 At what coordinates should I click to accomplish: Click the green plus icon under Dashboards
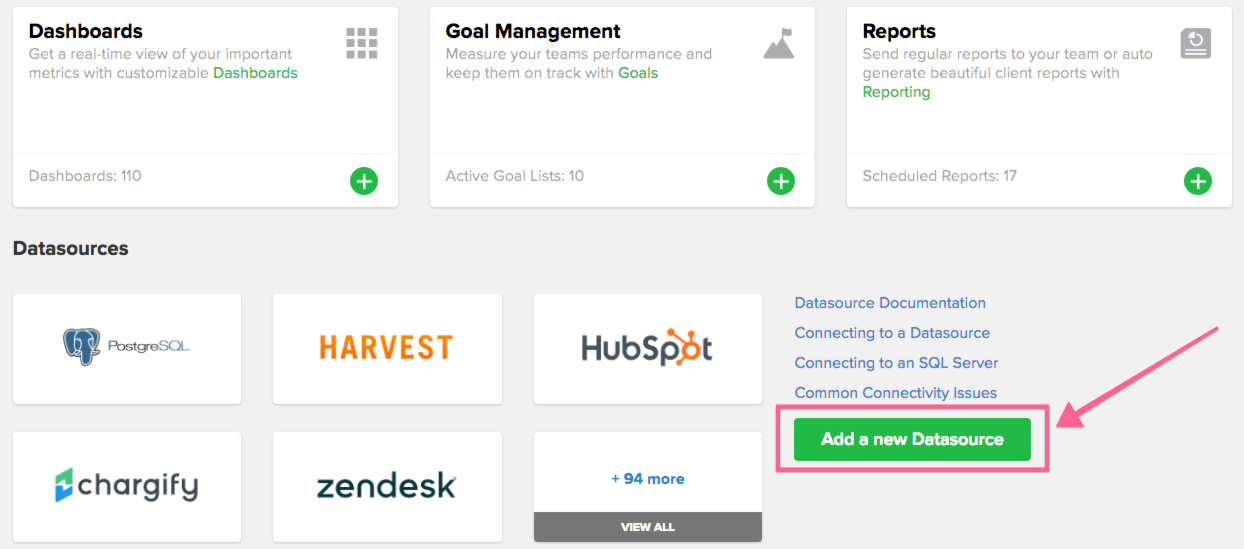364,181
